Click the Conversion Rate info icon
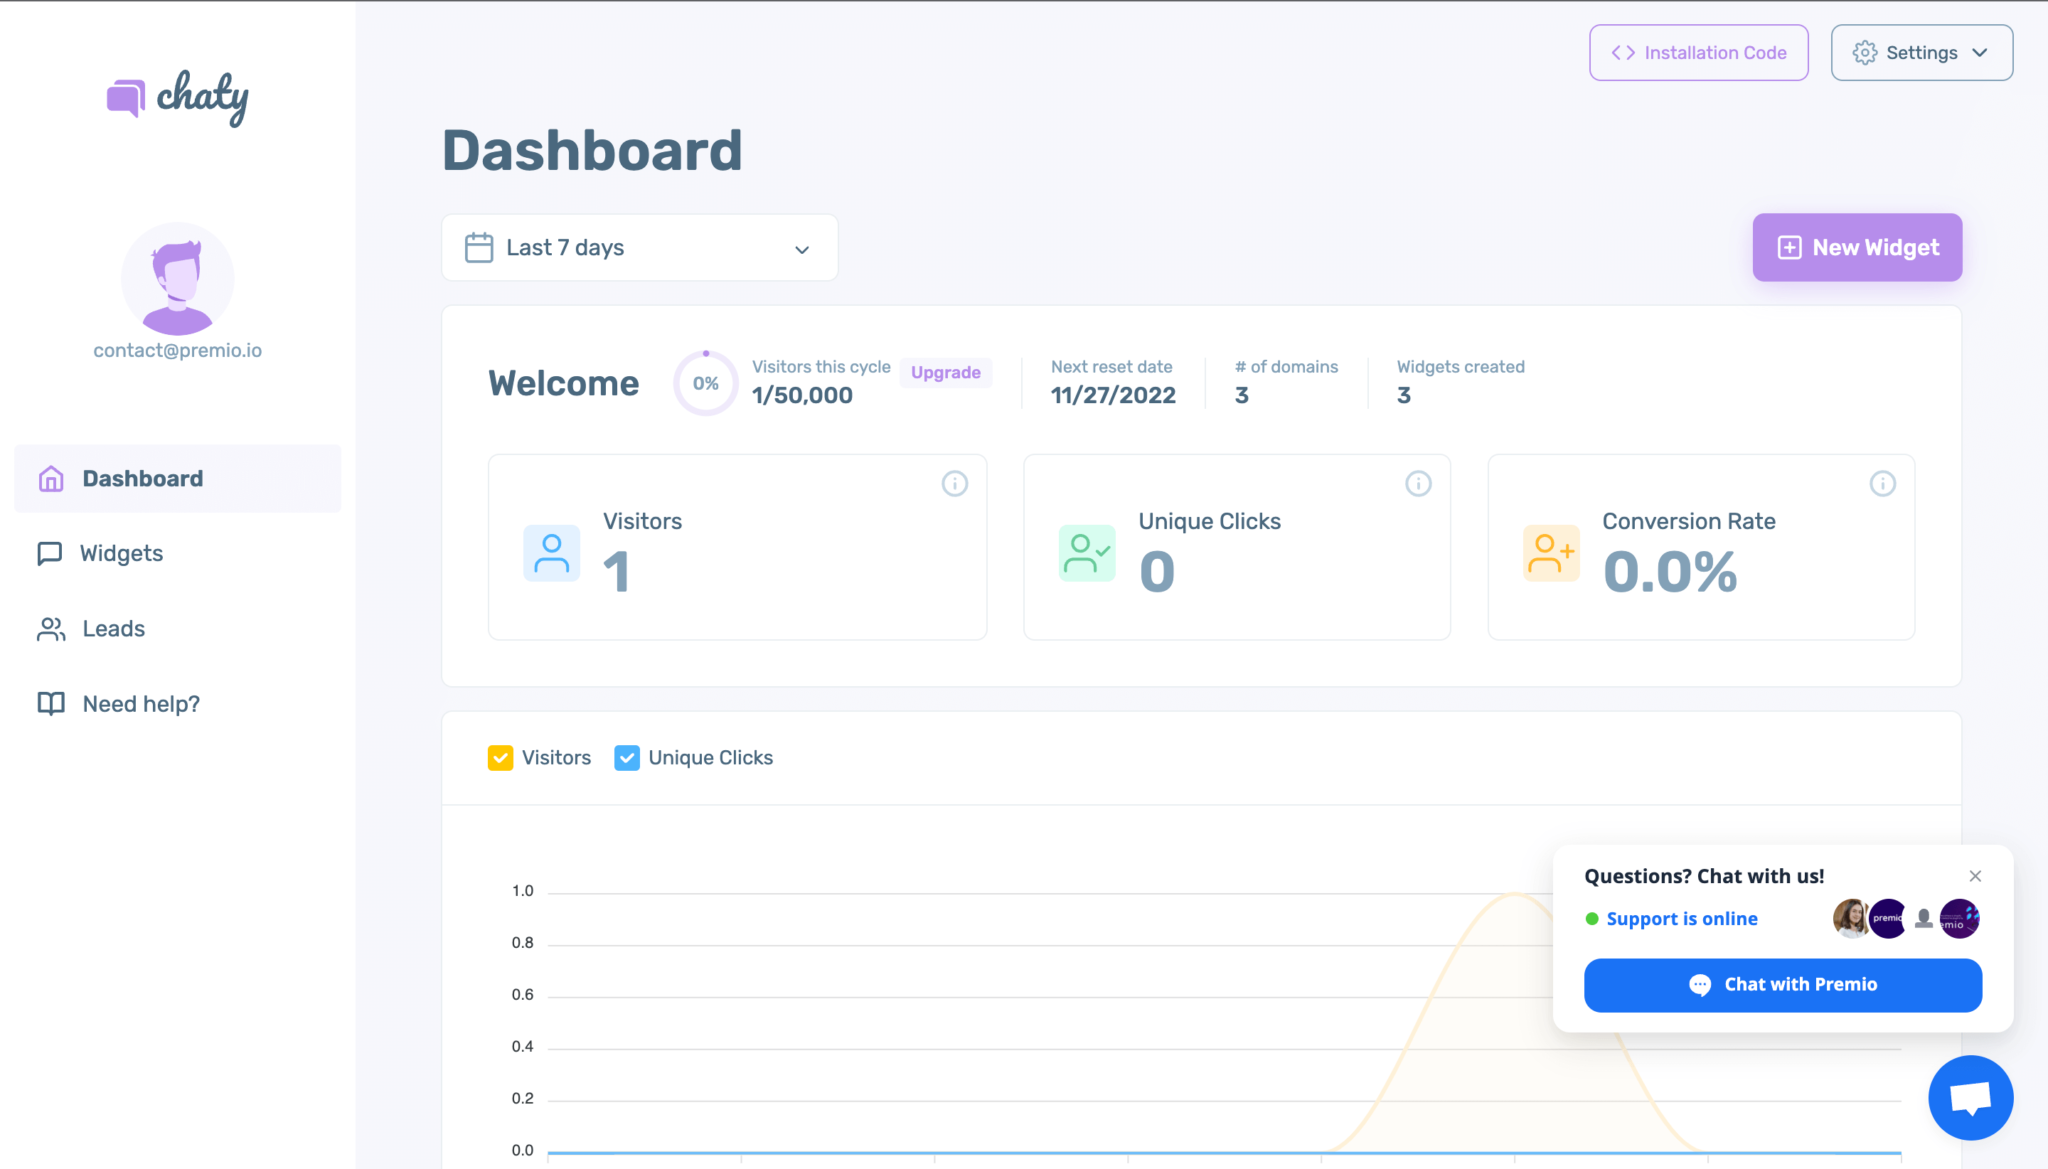The image size is (2048, 1169). [x=1882, y=484]
